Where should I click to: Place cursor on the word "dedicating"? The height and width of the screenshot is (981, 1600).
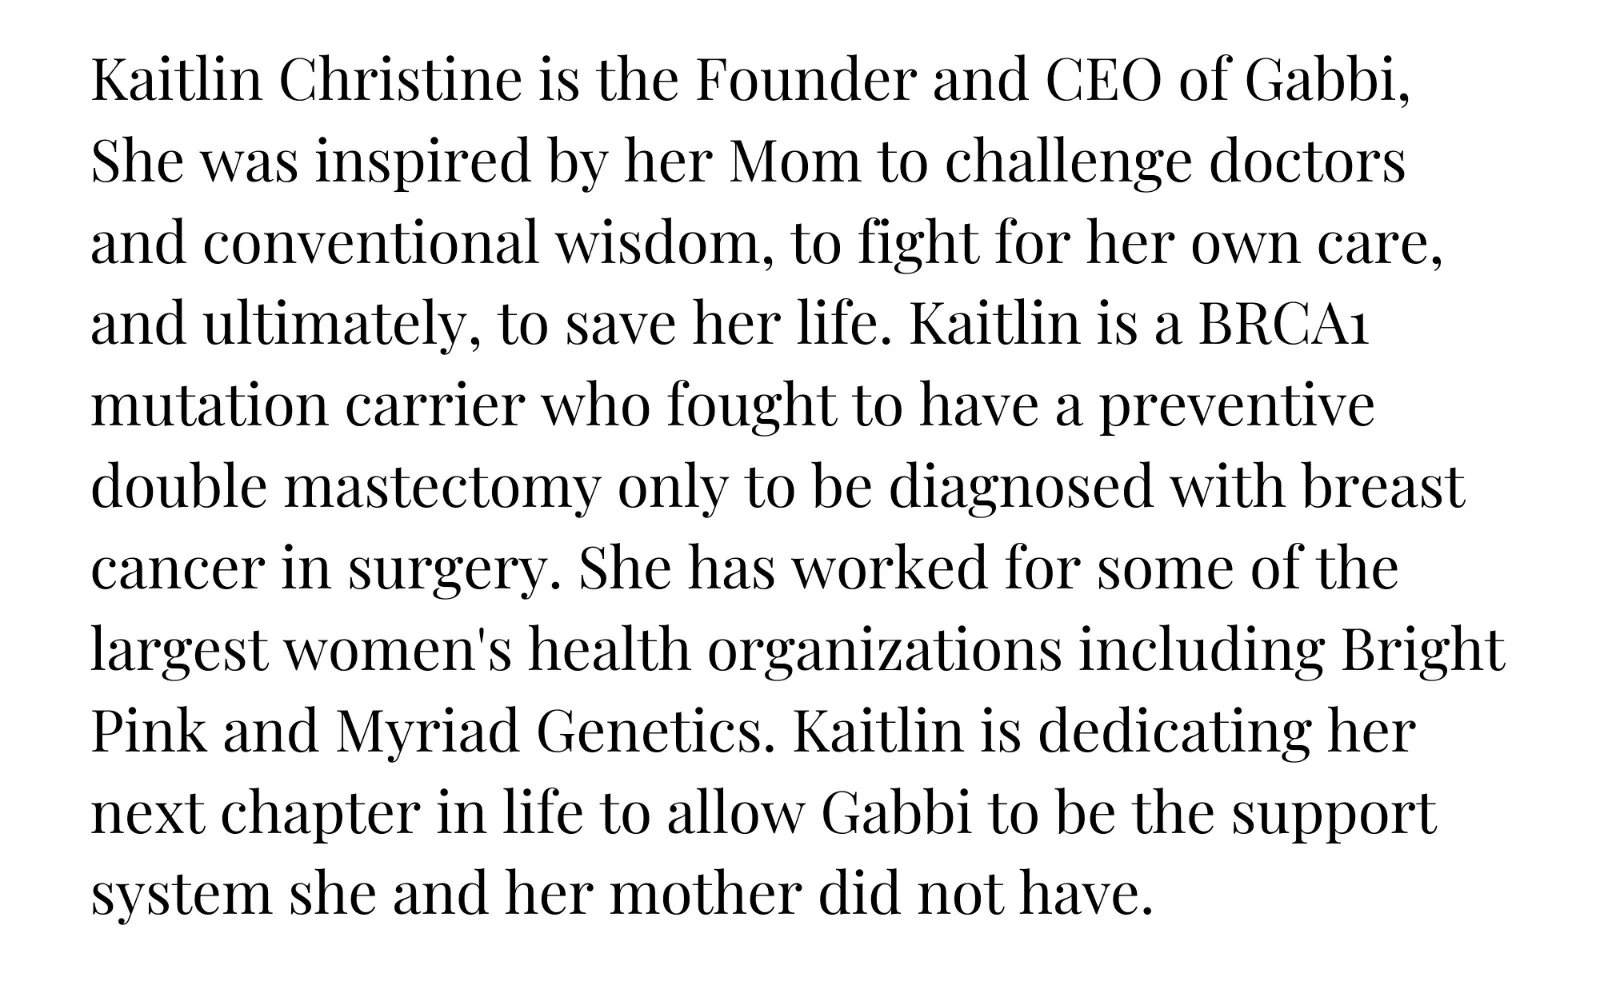(1173, 733)
